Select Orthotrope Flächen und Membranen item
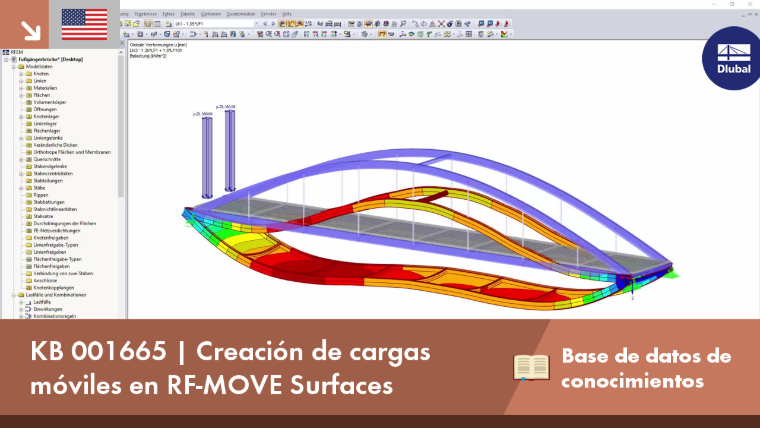This screenshot has width=760, height=428. [x=72, y=152]
